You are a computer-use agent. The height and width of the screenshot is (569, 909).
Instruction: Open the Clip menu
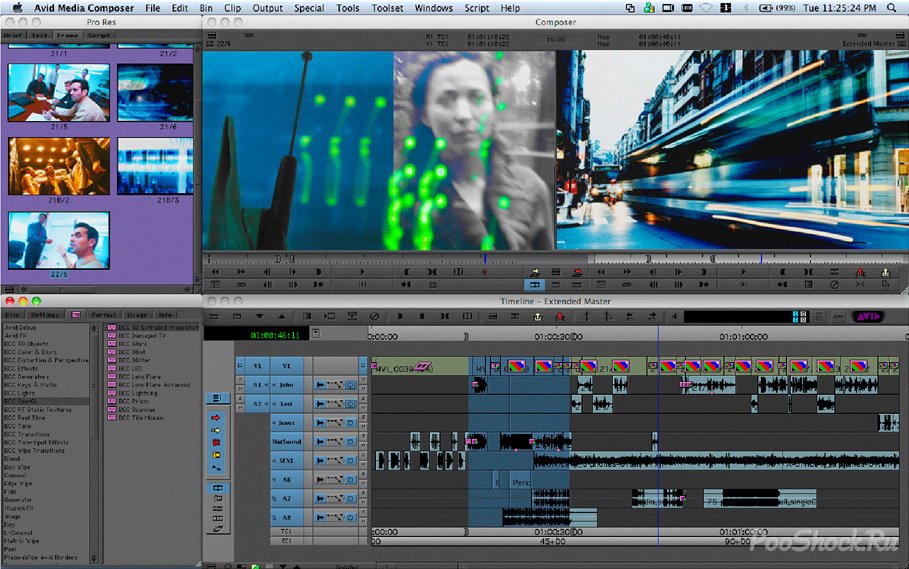tap(232, 8)
